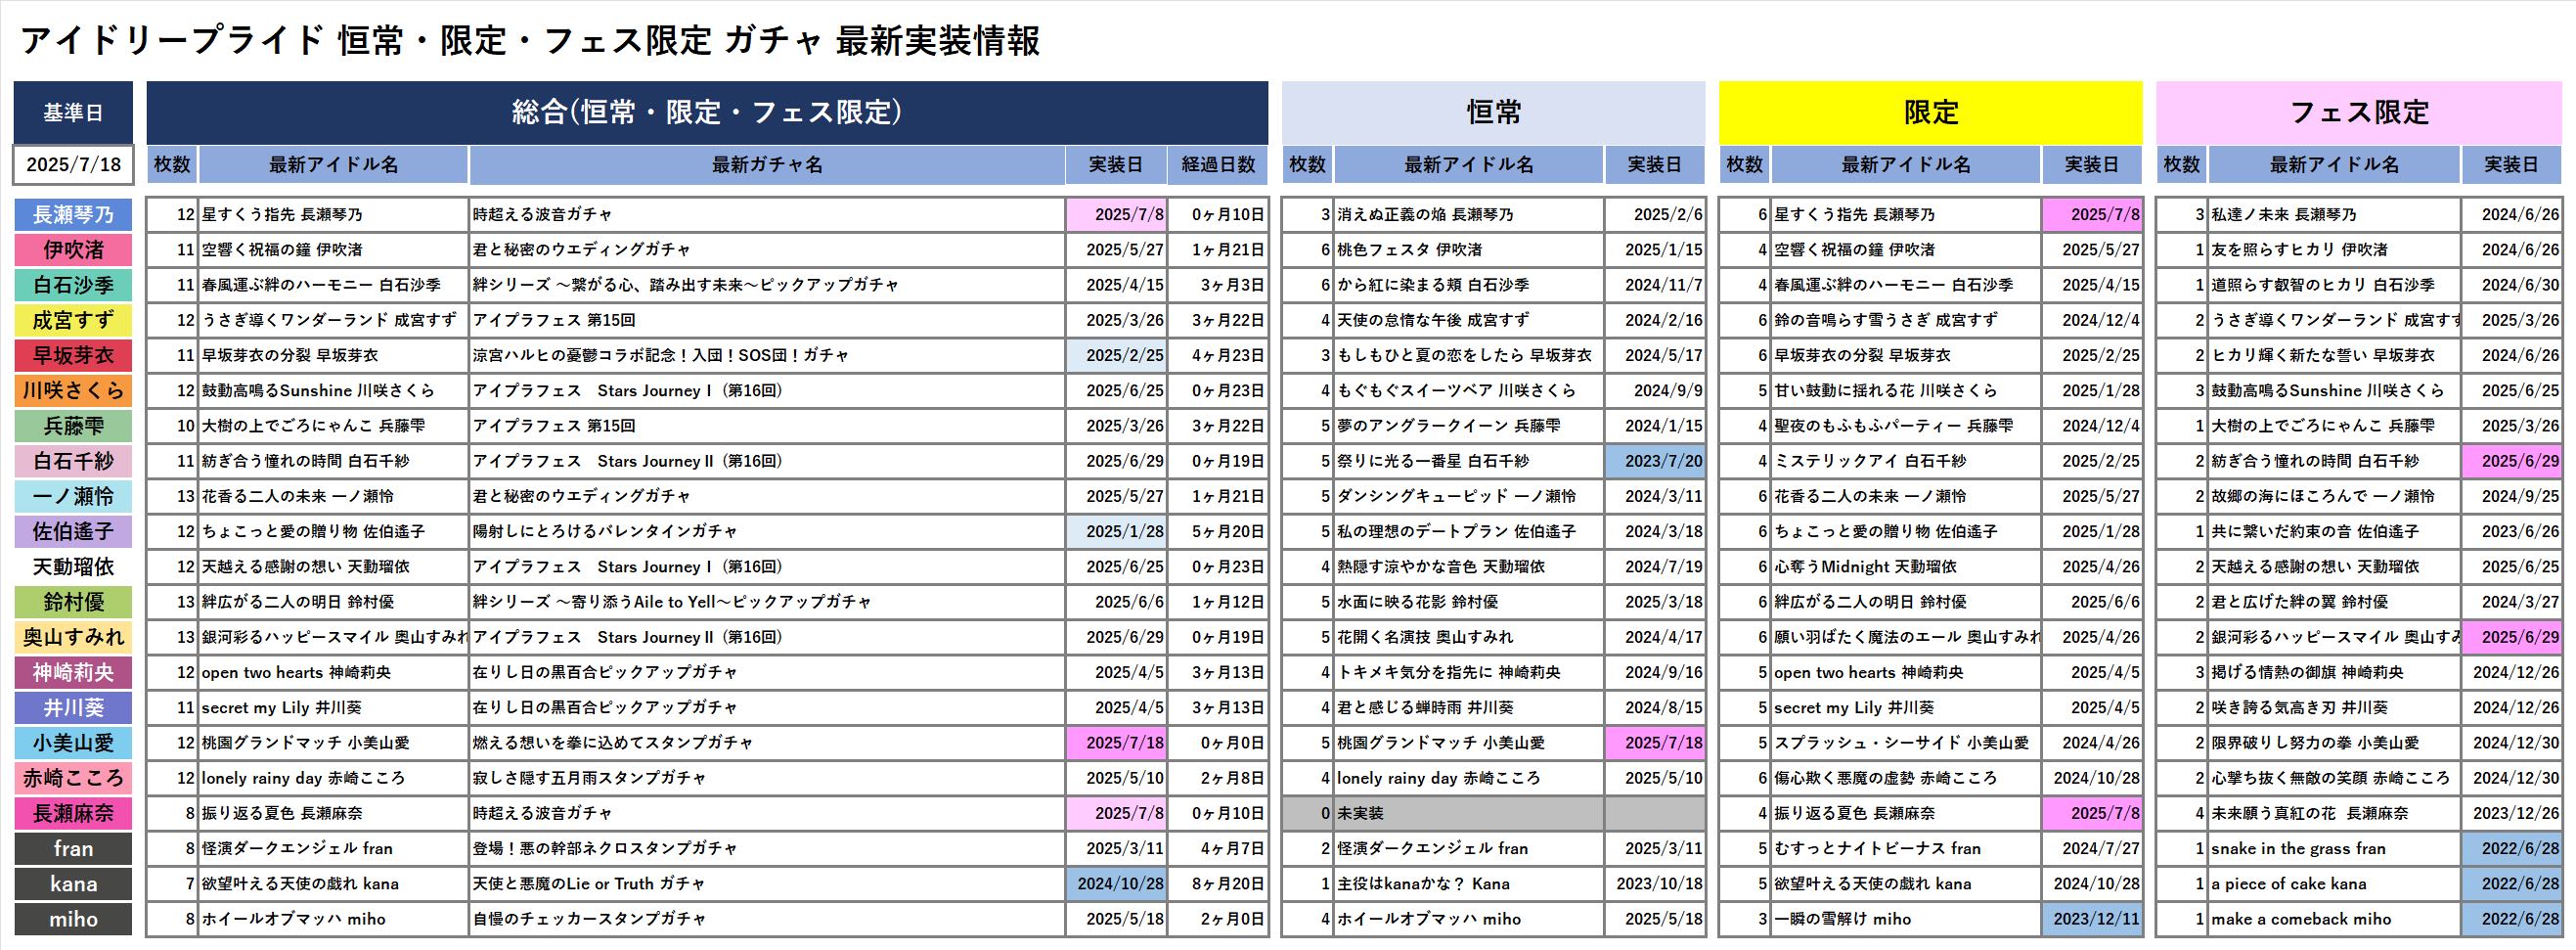2576x950 pixels.
Task: Select the dark miho name label
Action: (x=73, y=919)
